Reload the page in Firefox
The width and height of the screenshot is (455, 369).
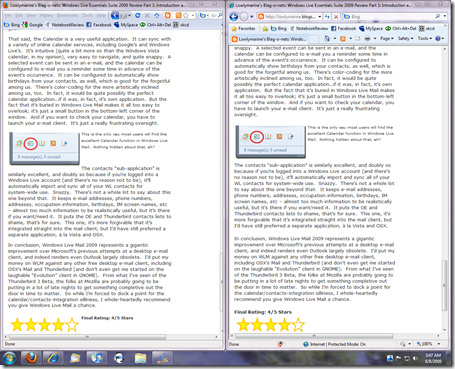[x=137, y=15]
